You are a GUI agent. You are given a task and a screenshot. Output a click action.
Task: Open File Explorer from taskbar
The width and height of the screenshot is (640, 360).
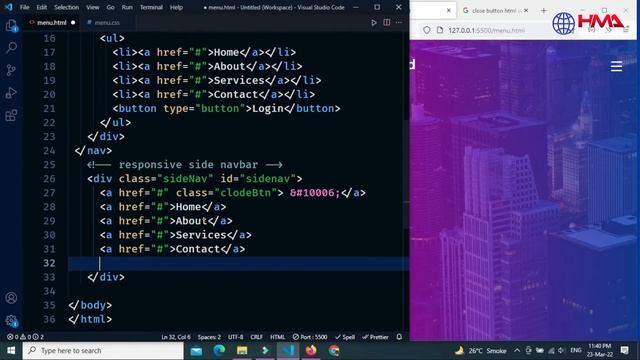(242, 351)
